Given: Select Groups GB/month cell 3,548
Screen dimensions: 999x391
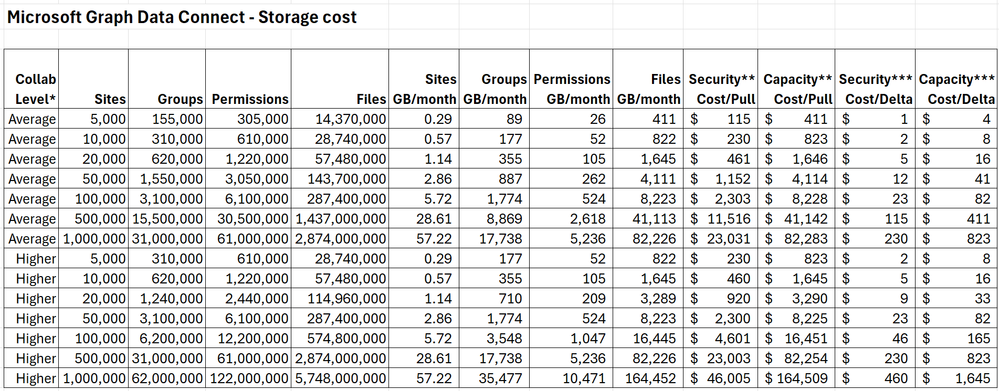Looking at the screenshot, I should [x=494, y=339].
